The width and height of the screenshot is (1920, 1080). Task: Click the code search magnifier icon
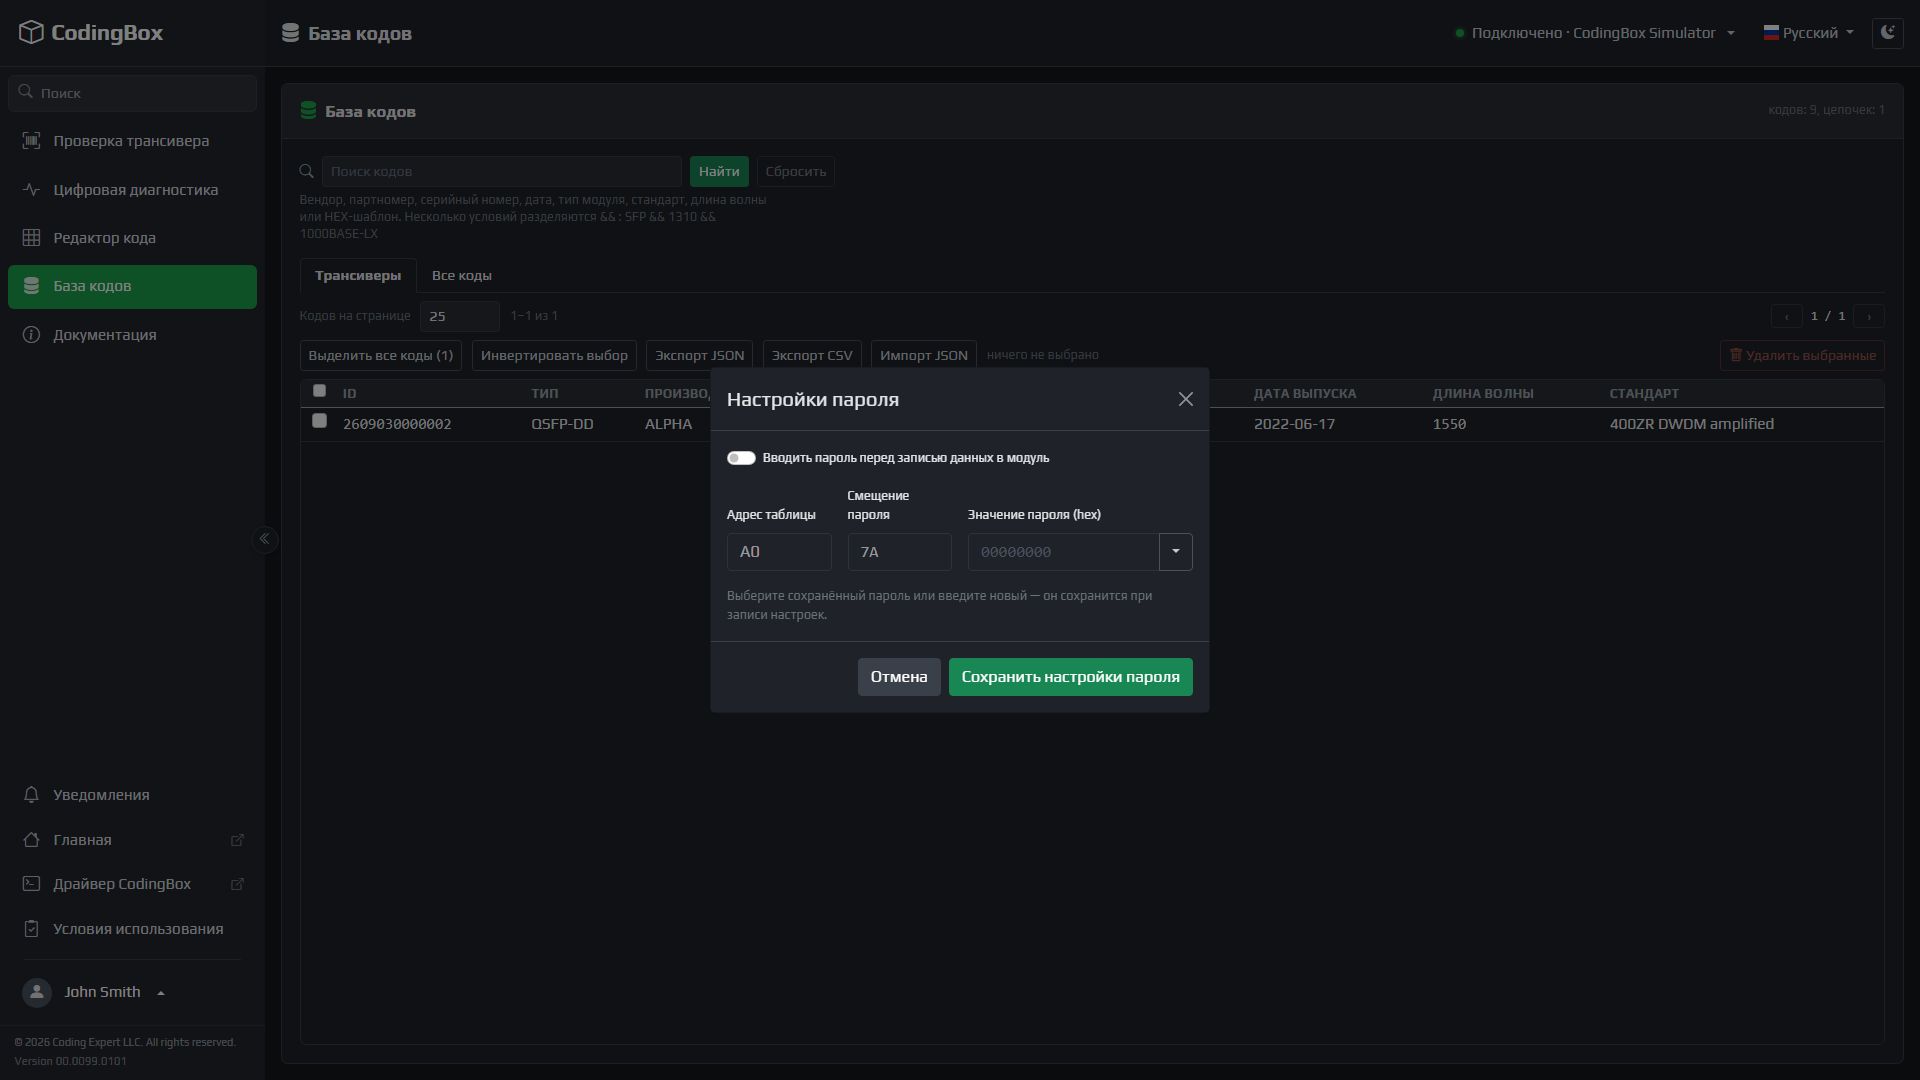[307, 171]
